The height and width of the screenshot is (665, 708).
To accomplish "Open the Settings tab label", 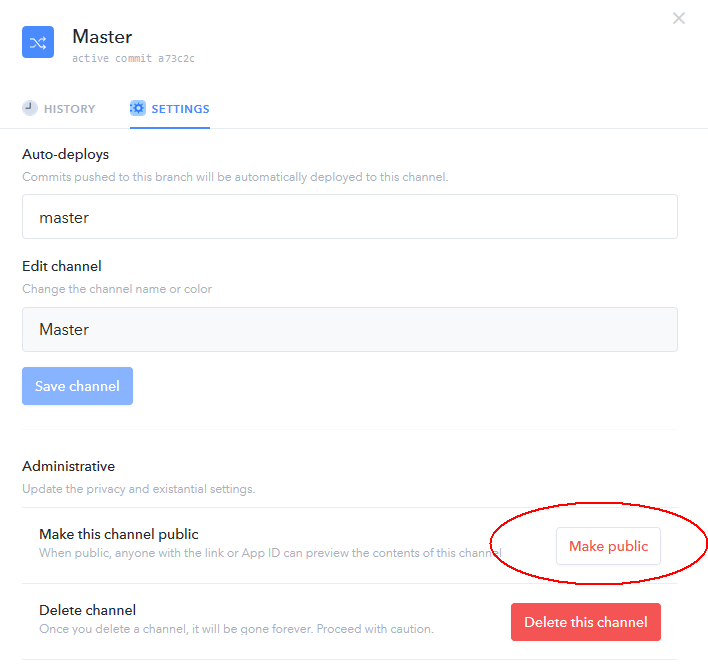I will coord(180,109).
